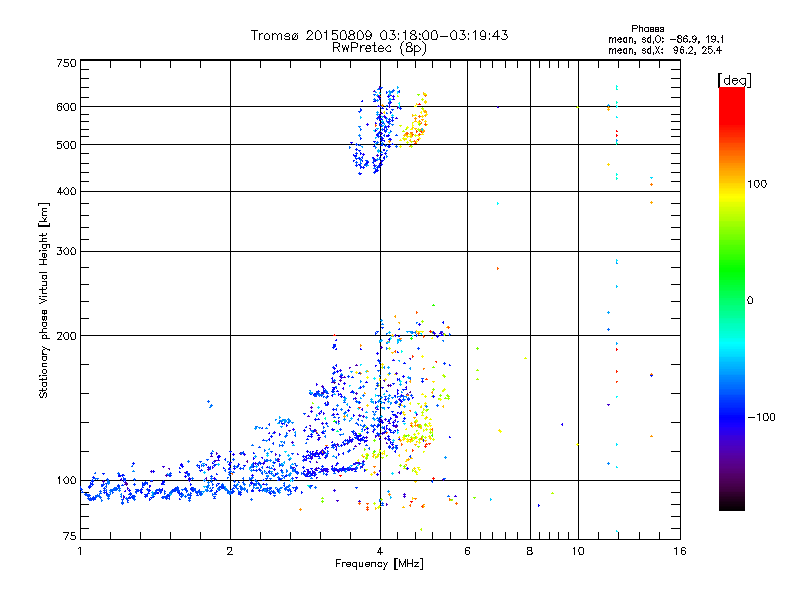800x600 pixels.
Task: Click y-axis tick label '300'
Action: (x=66, y=252)
